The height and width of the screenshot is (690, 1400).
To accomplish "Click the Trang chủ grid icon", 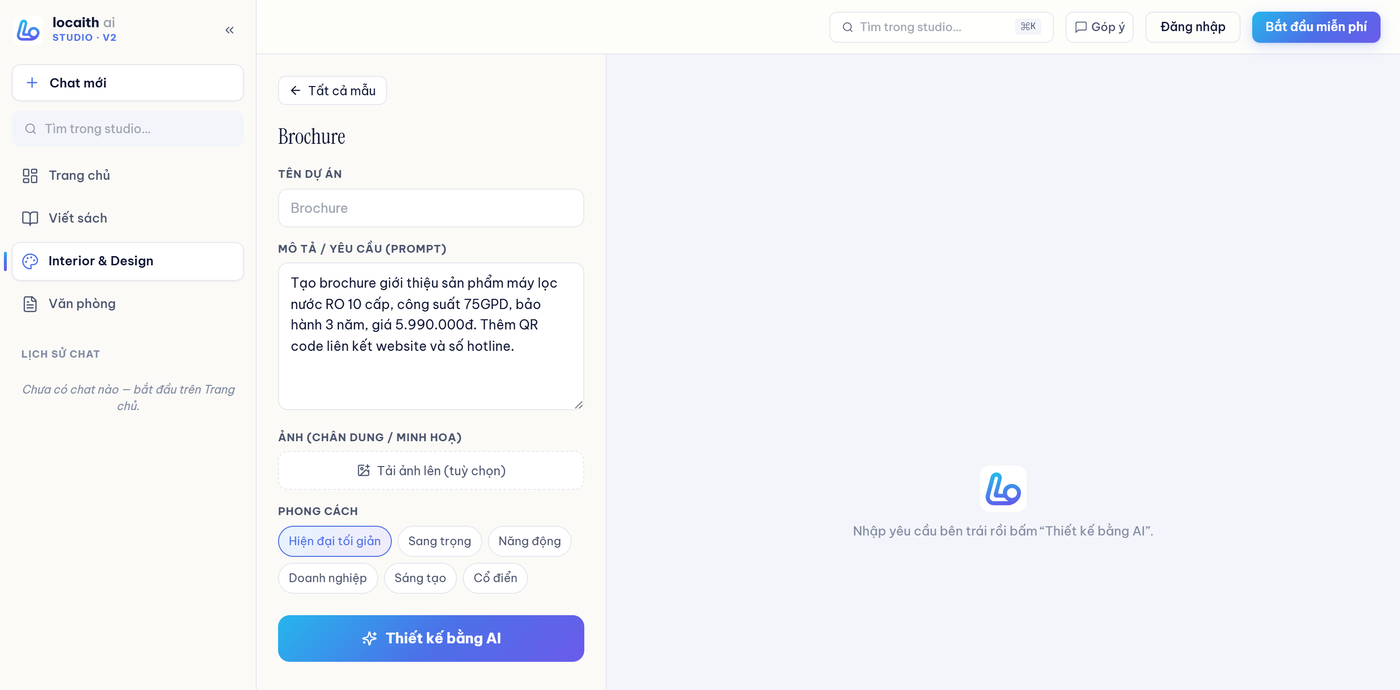I will point(30,176).
